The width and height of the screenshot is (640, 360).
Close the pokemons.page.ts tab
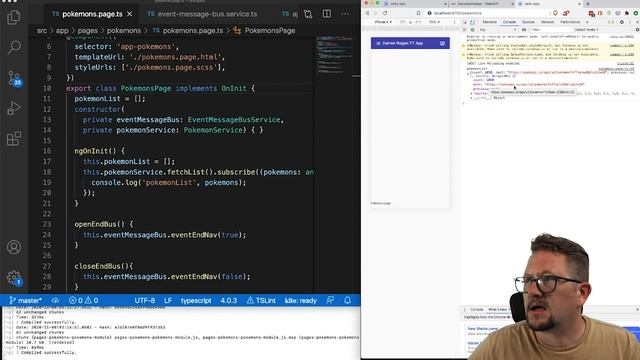click(x=129, y=14)
